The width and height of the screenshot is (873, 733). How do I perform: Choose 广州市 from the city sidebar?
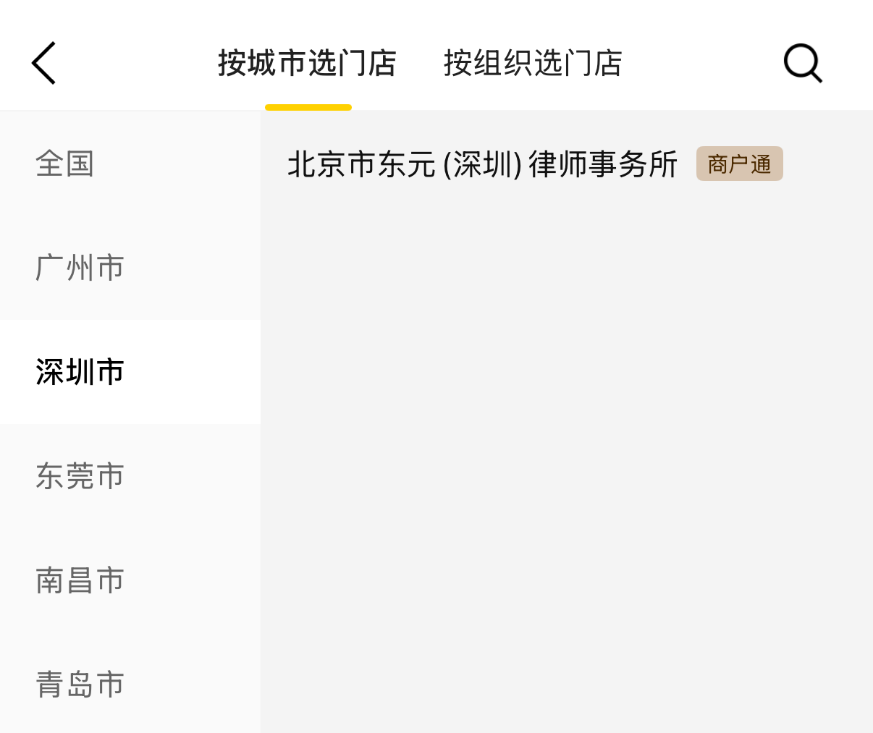(80, 268)
